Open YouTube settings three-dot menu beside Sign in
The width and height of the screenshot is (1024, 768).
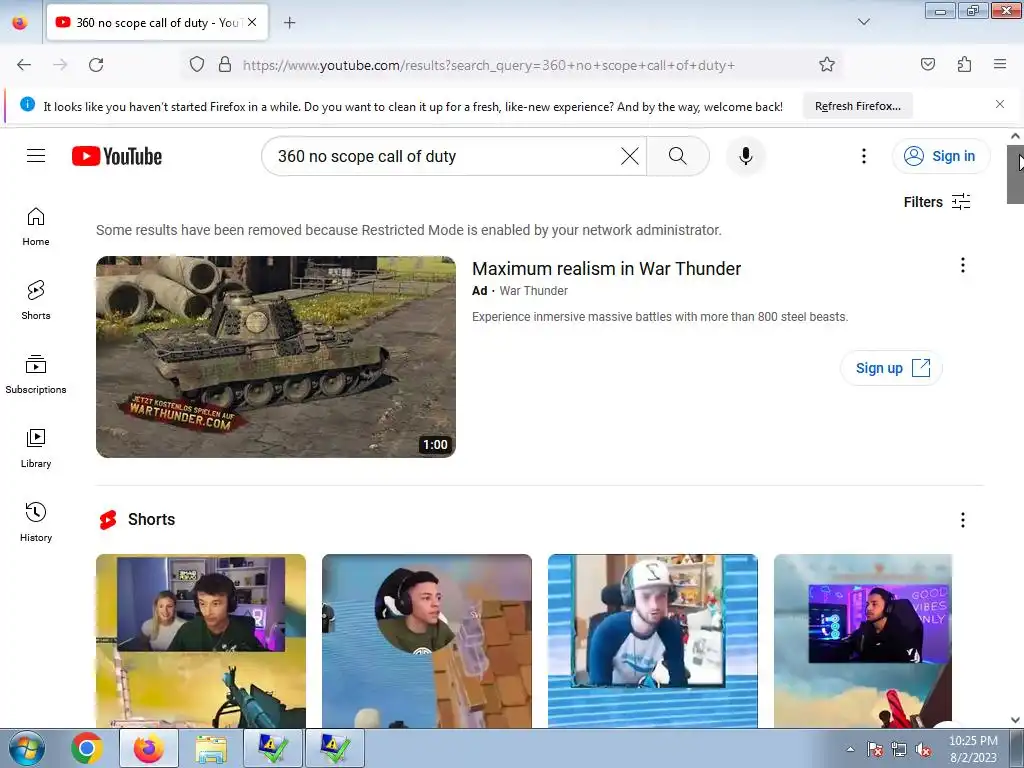pos(863,156)
